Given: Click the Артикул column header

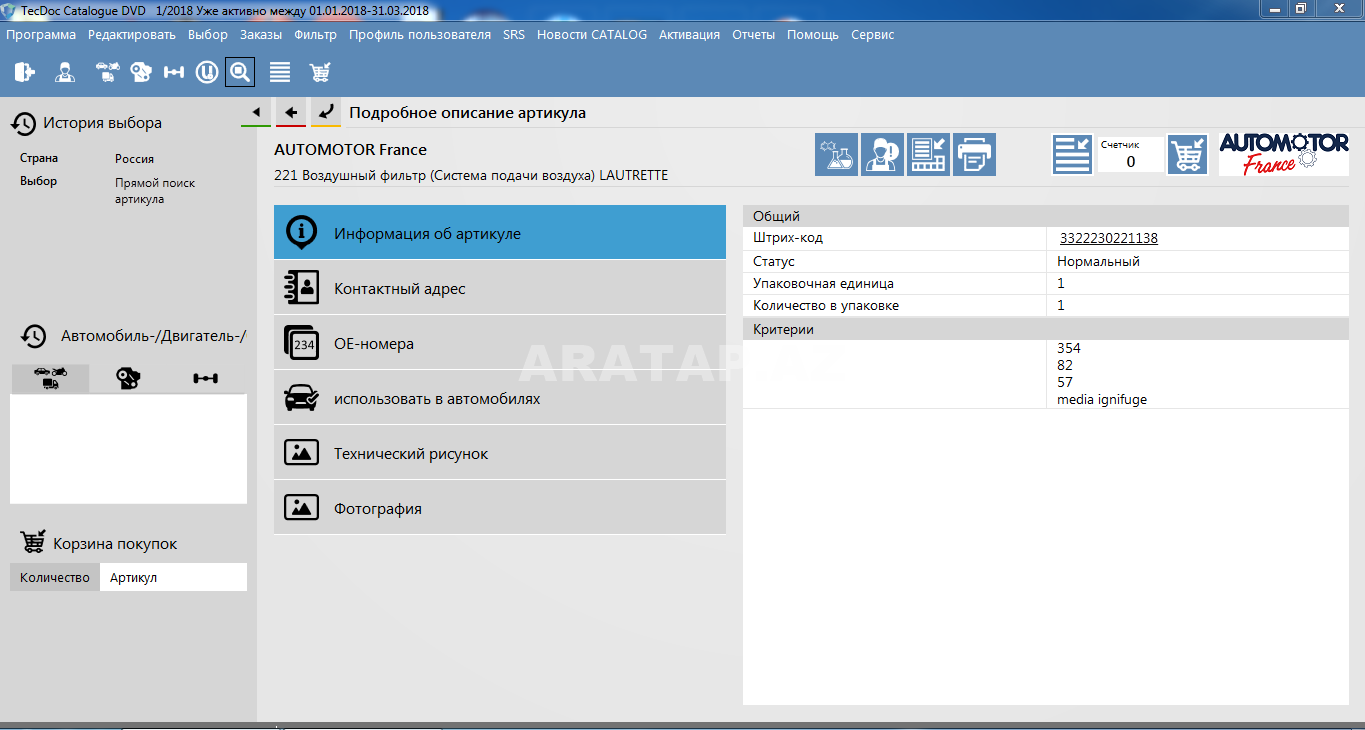Looking at the screenshot, I should click(173, 577).
